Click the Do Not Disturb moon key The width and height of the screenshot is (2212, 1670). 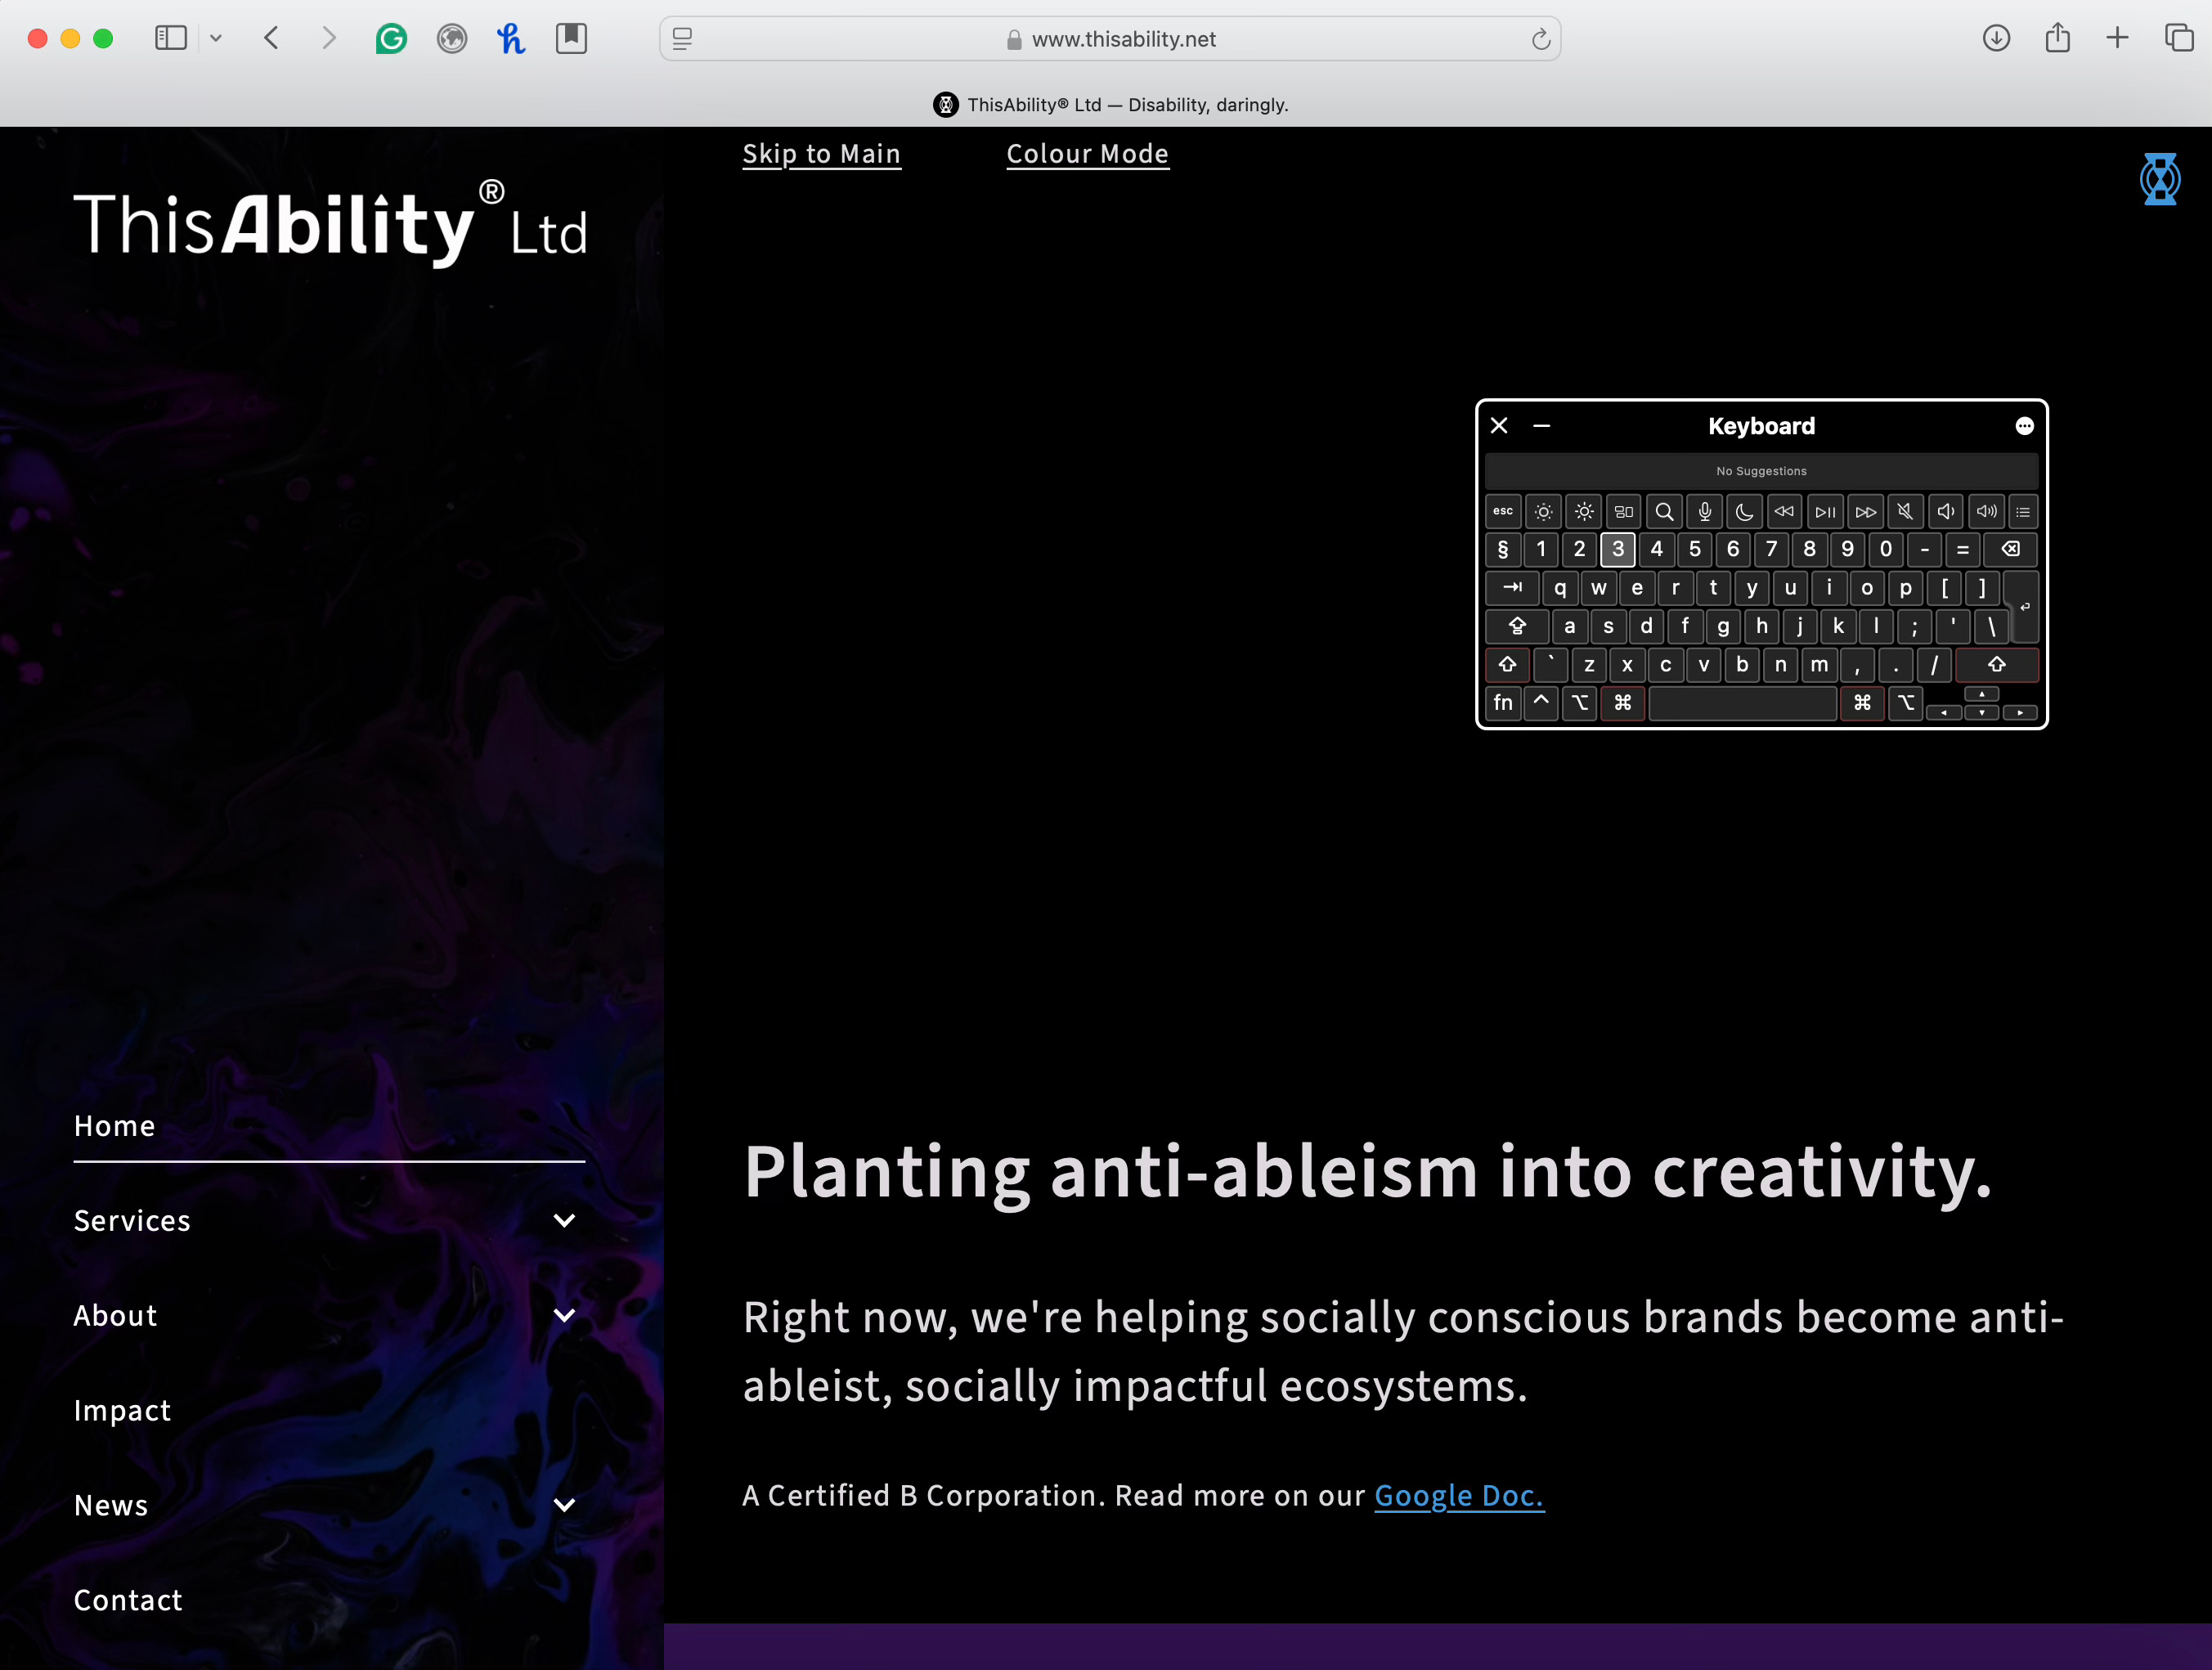(1744, 512)
